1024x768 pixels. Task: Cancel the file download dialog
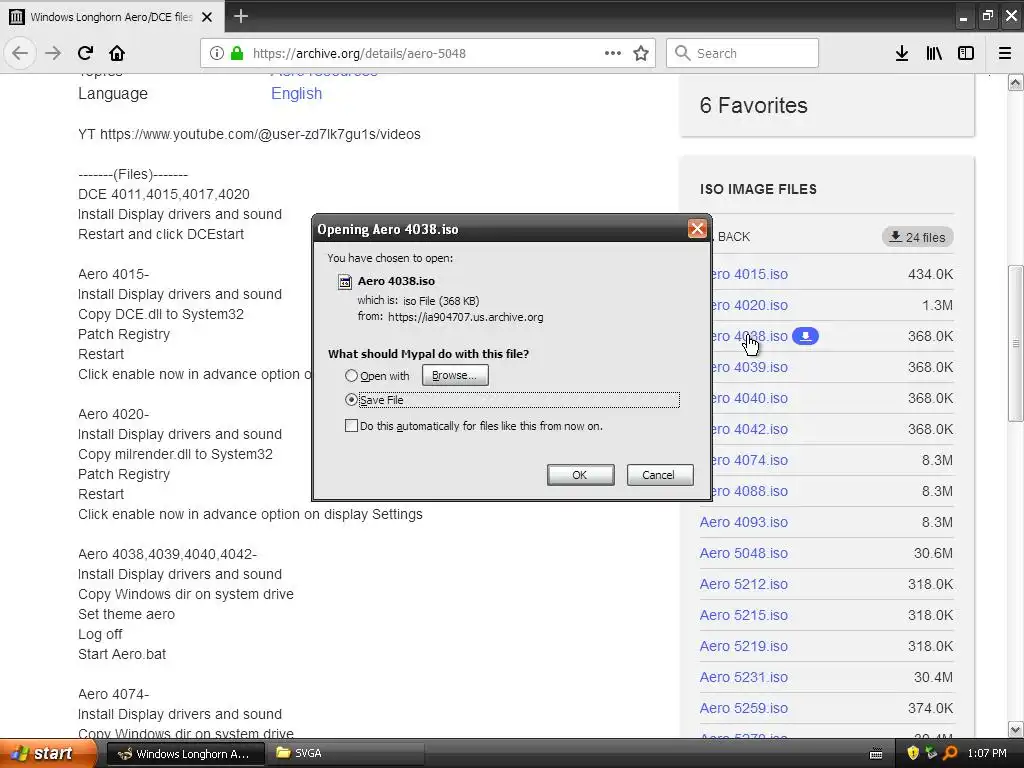click(x=660, y=475)
